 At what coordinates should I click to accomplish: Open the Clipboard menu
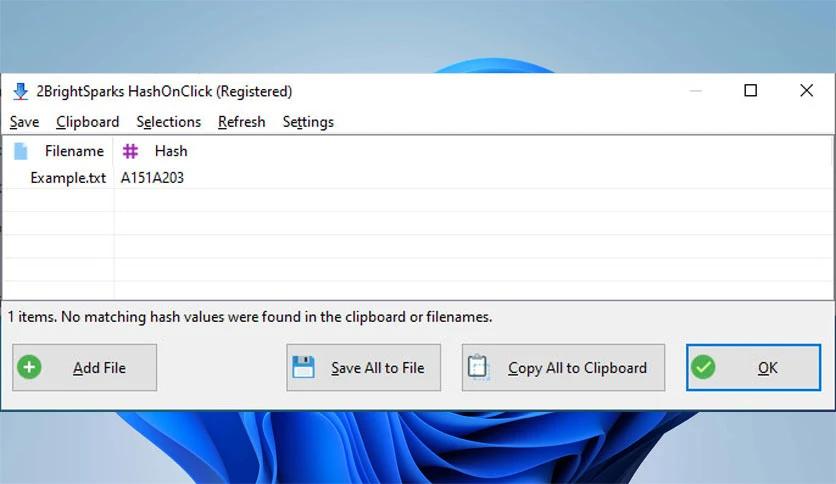[88, 122]
